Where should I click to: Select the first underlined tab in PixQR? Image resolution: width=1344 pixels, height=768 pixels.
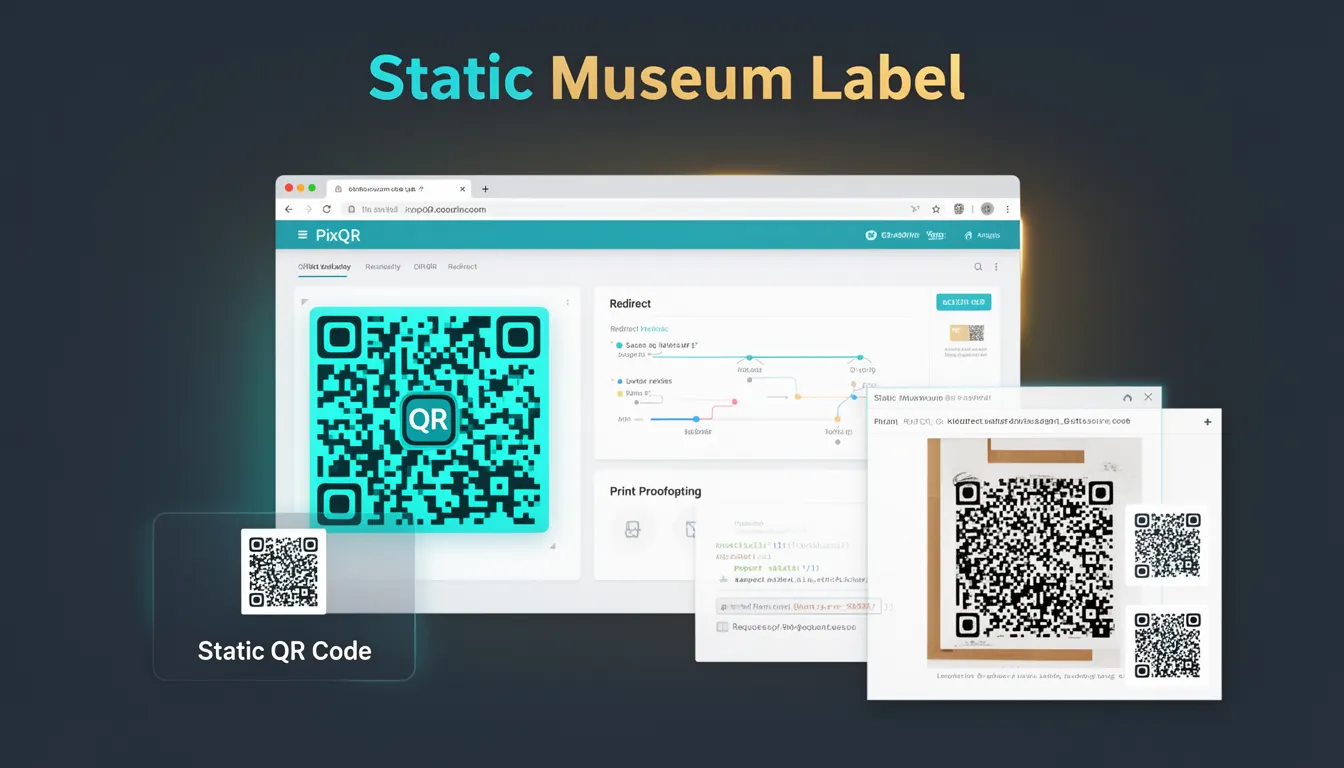(x=324, y=267)
